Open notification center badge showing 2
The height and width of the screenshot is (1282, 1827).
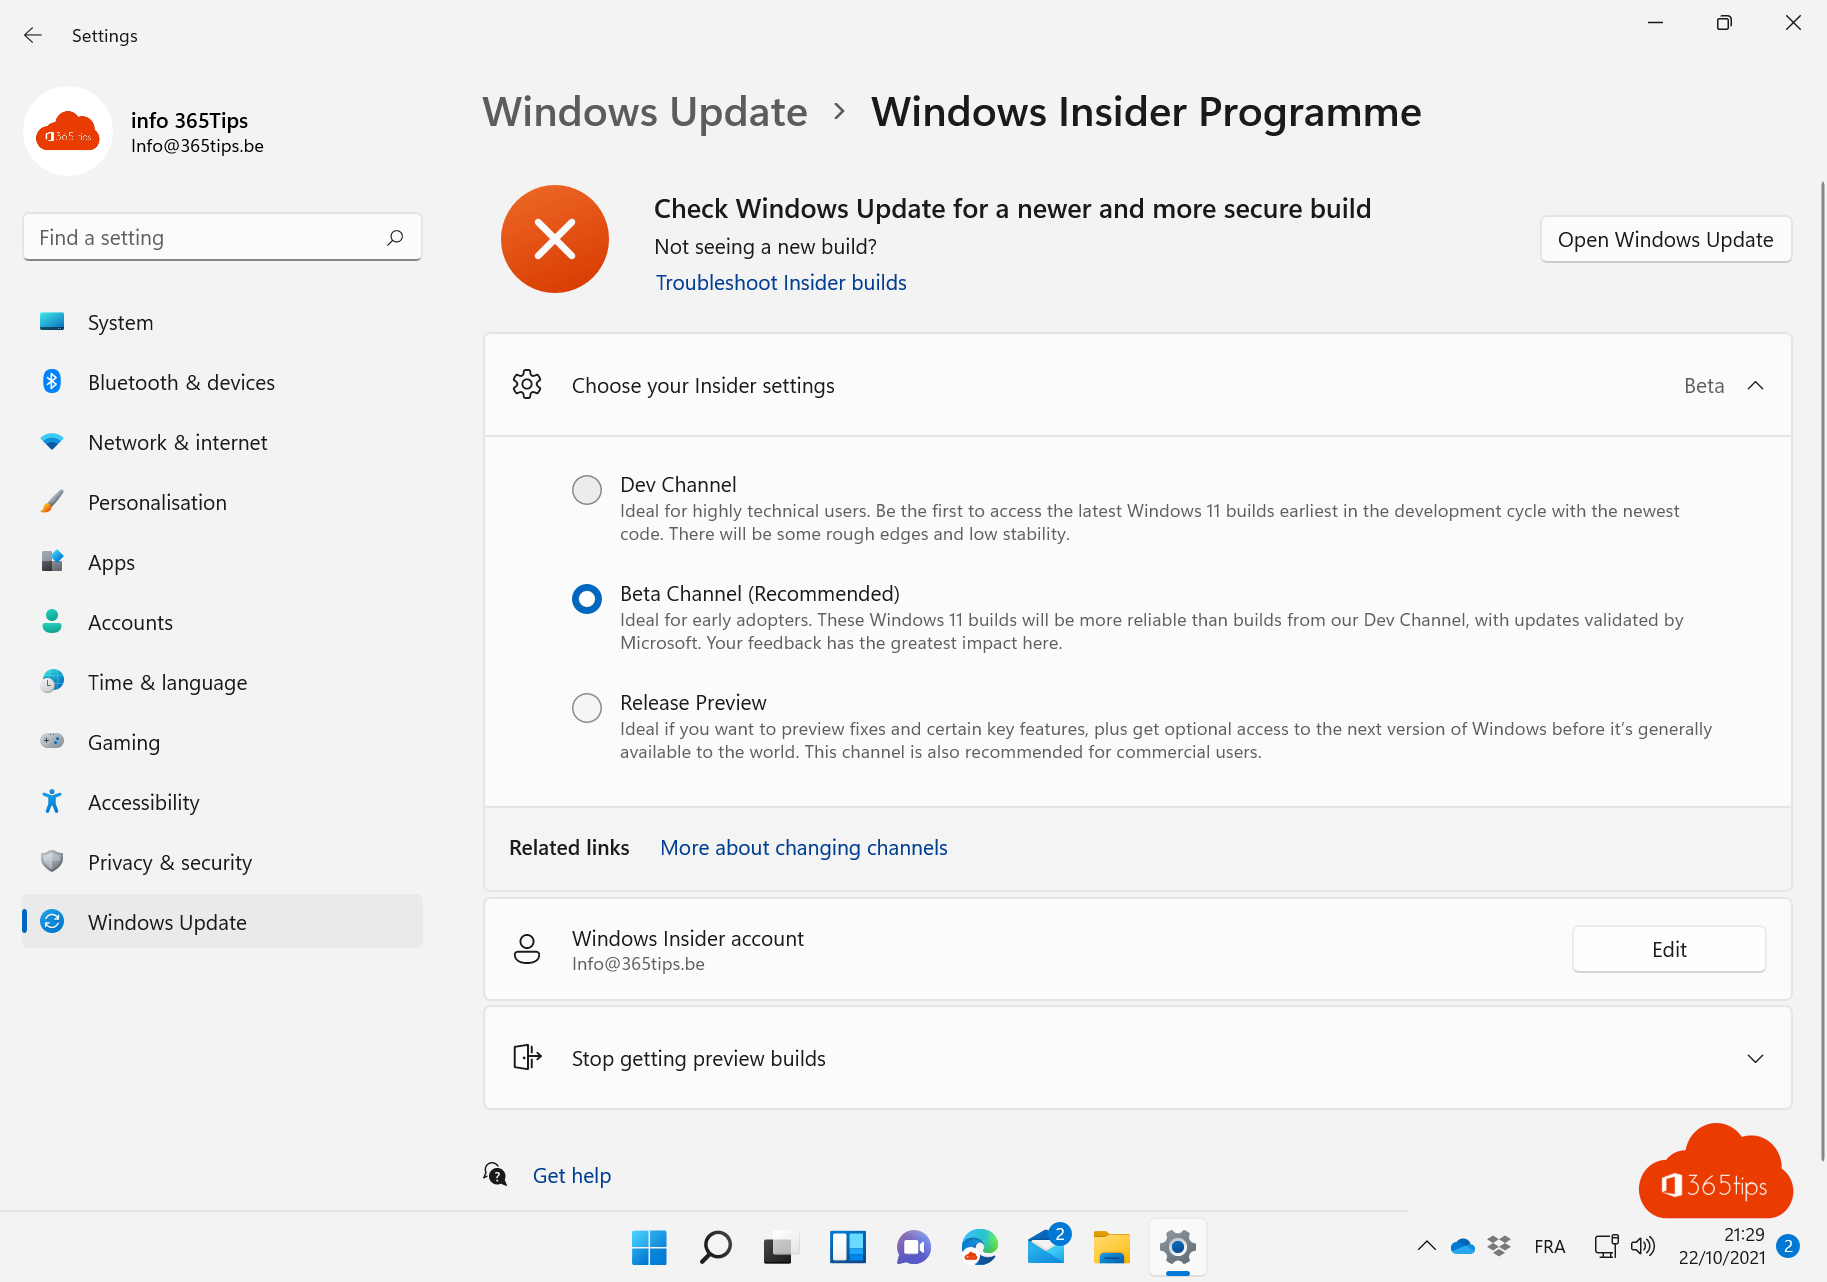tap(1788, 1246)
